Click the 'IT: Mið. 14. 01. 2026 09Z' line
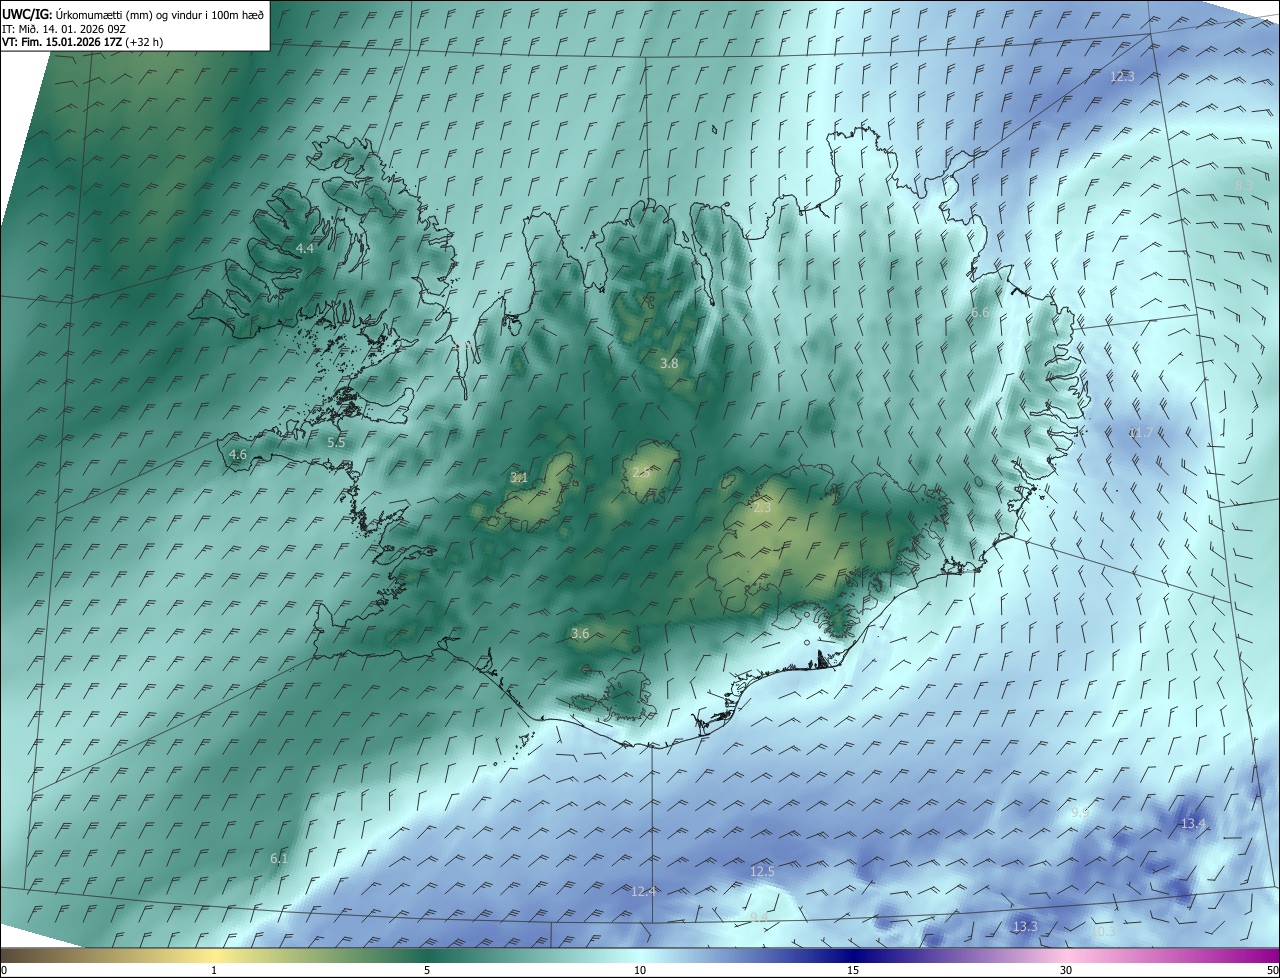 [63, 29]
